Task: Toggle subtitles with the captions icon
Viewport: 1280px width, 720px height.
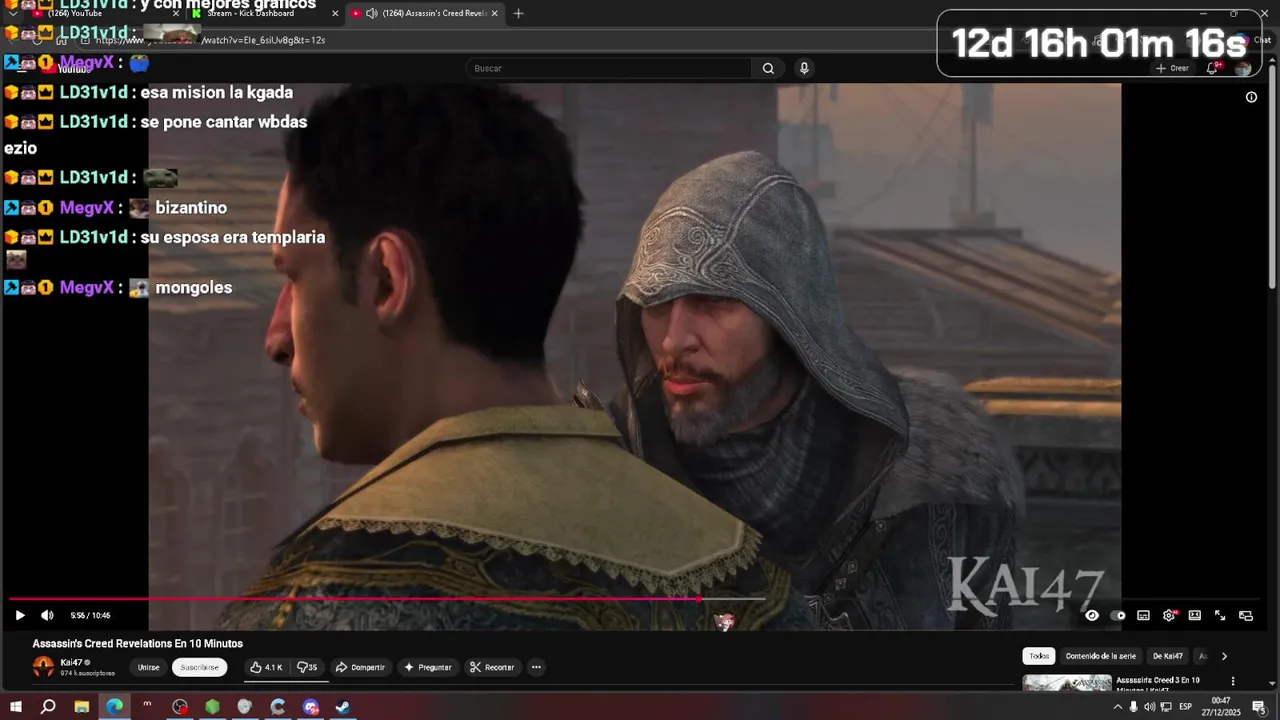Action: coord(1143,615)
